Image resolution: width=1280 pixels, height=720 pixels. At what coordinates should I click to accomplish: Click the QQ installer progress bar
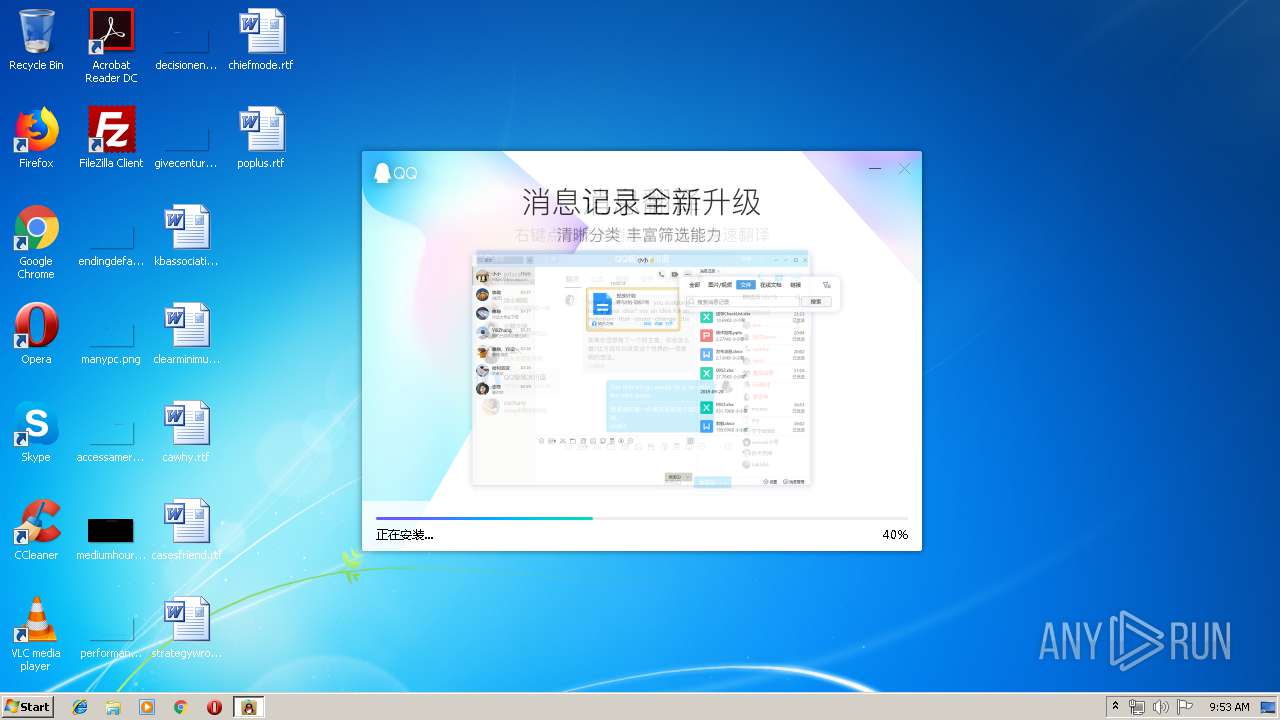[642, 518]
